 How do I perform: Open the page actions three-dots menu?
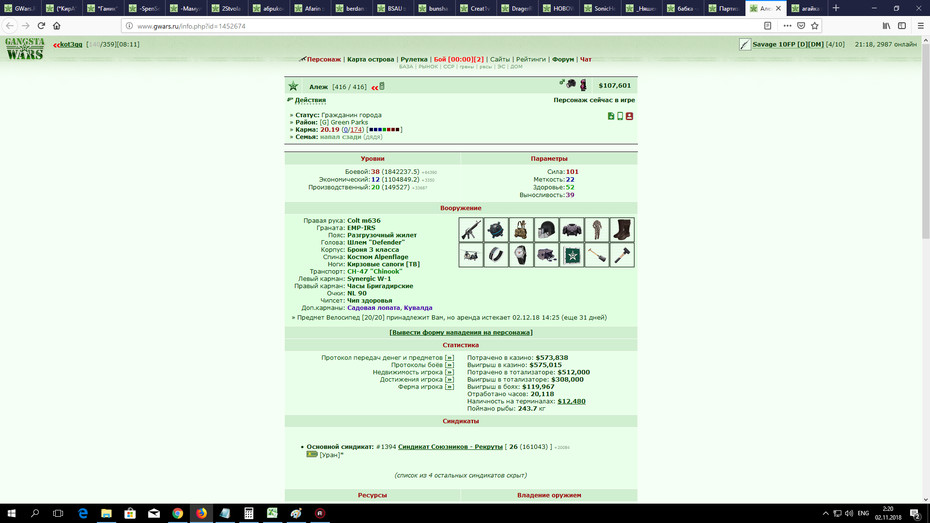pos(787,25)
